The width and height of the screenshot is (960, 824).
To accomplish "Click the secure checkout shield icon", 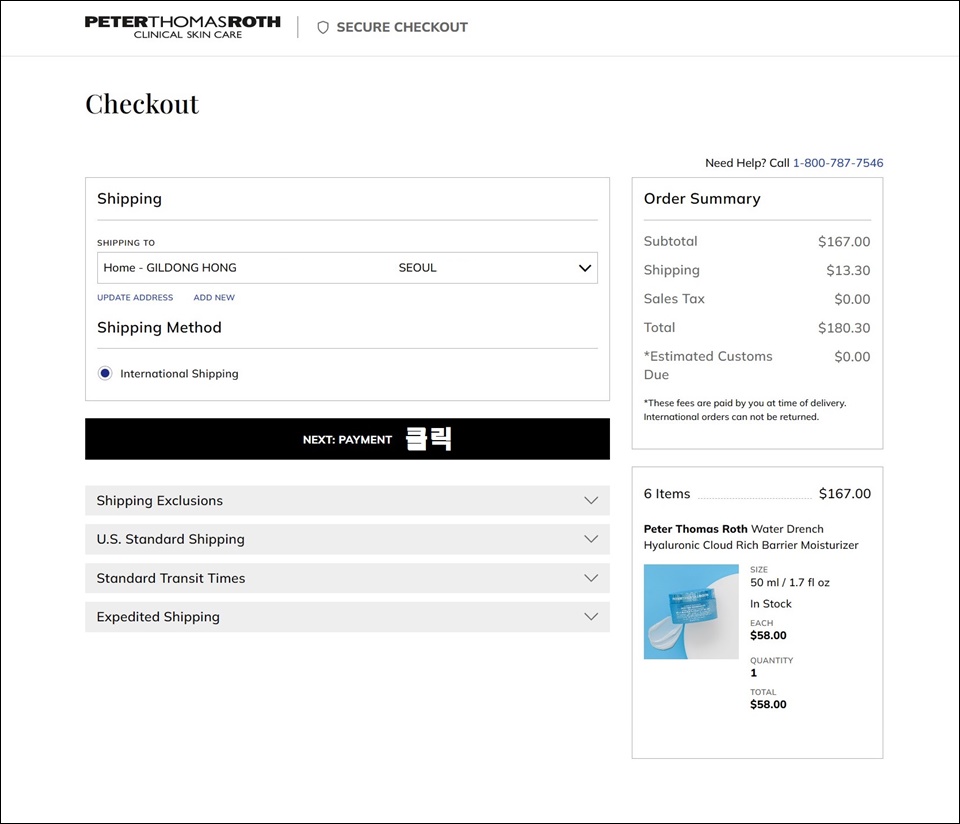I will click(323, 28).
